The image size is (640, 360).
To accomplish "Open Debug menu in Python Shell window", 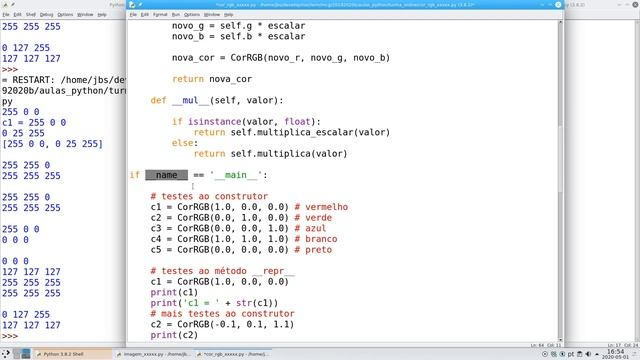I will (x=46, y=14).
